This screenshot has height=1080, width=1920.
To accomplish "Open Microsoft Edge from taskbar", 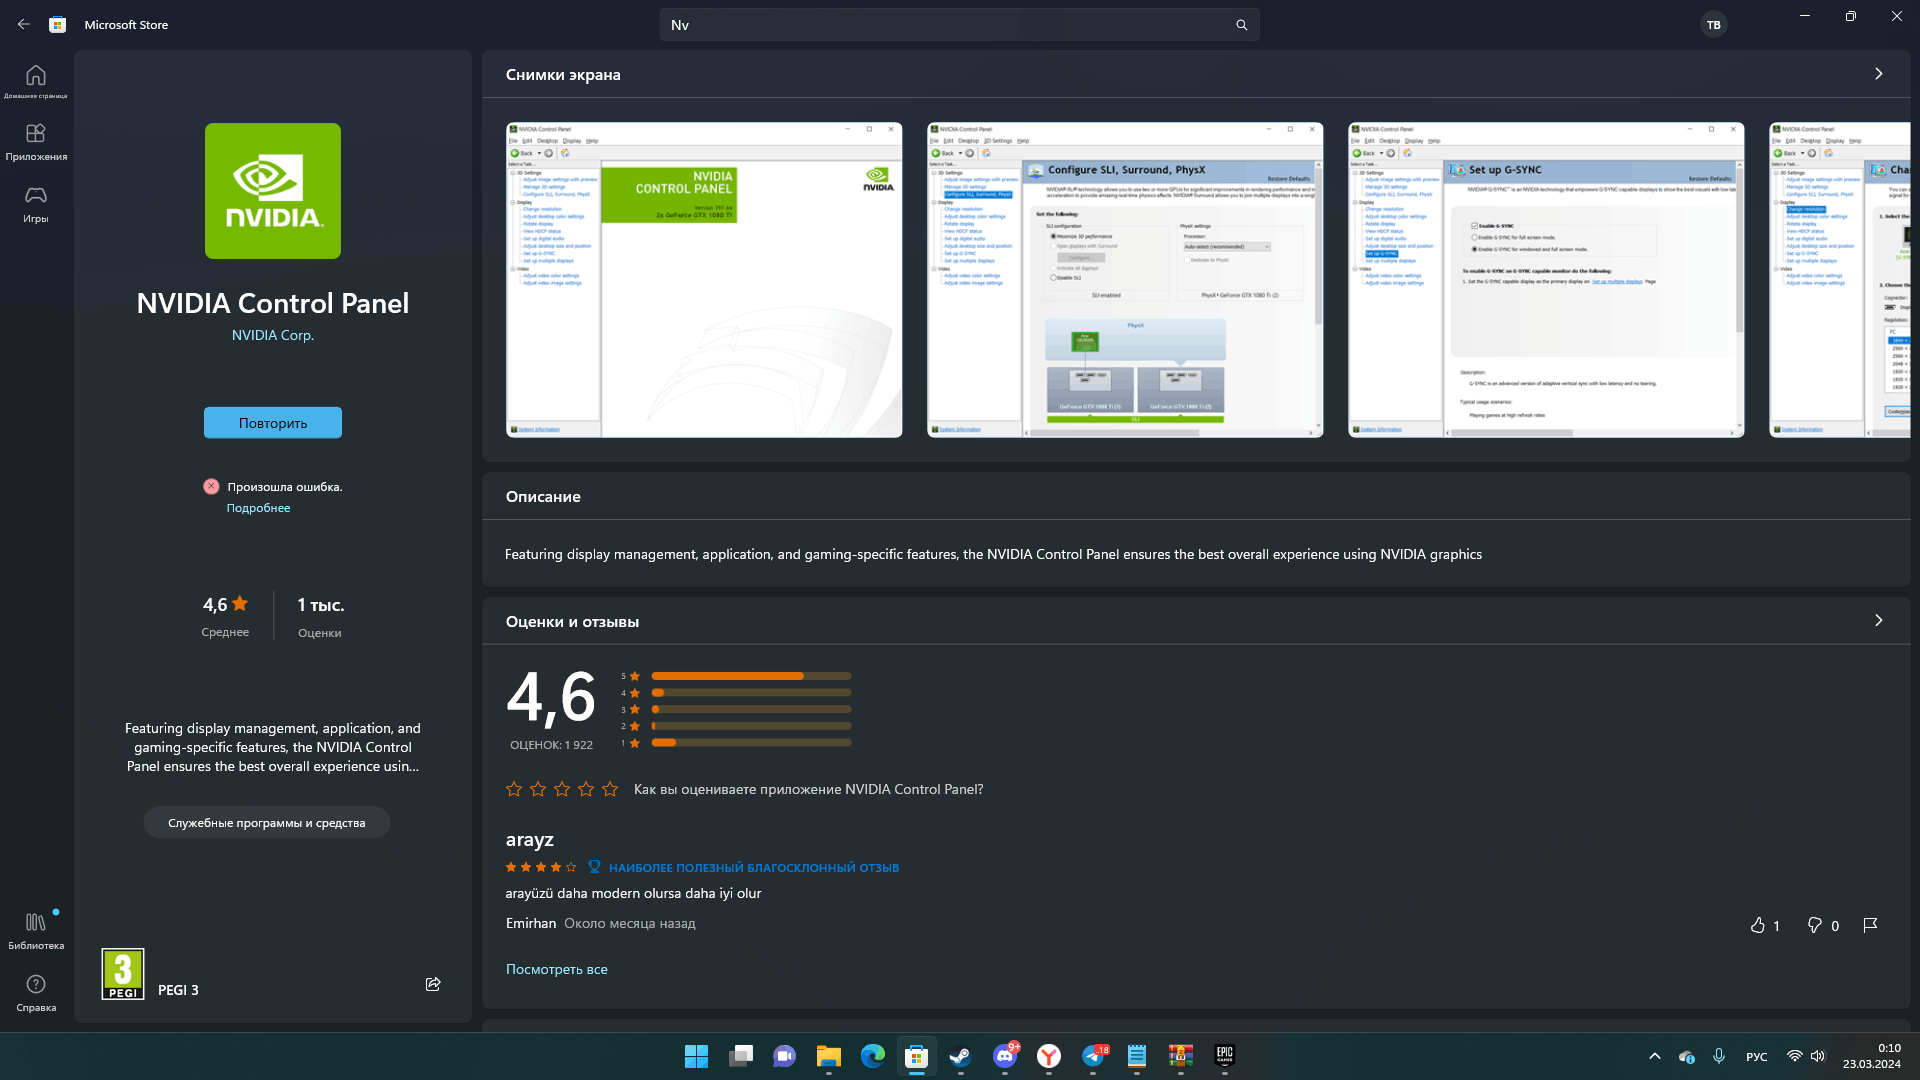I will (872, 1056).
